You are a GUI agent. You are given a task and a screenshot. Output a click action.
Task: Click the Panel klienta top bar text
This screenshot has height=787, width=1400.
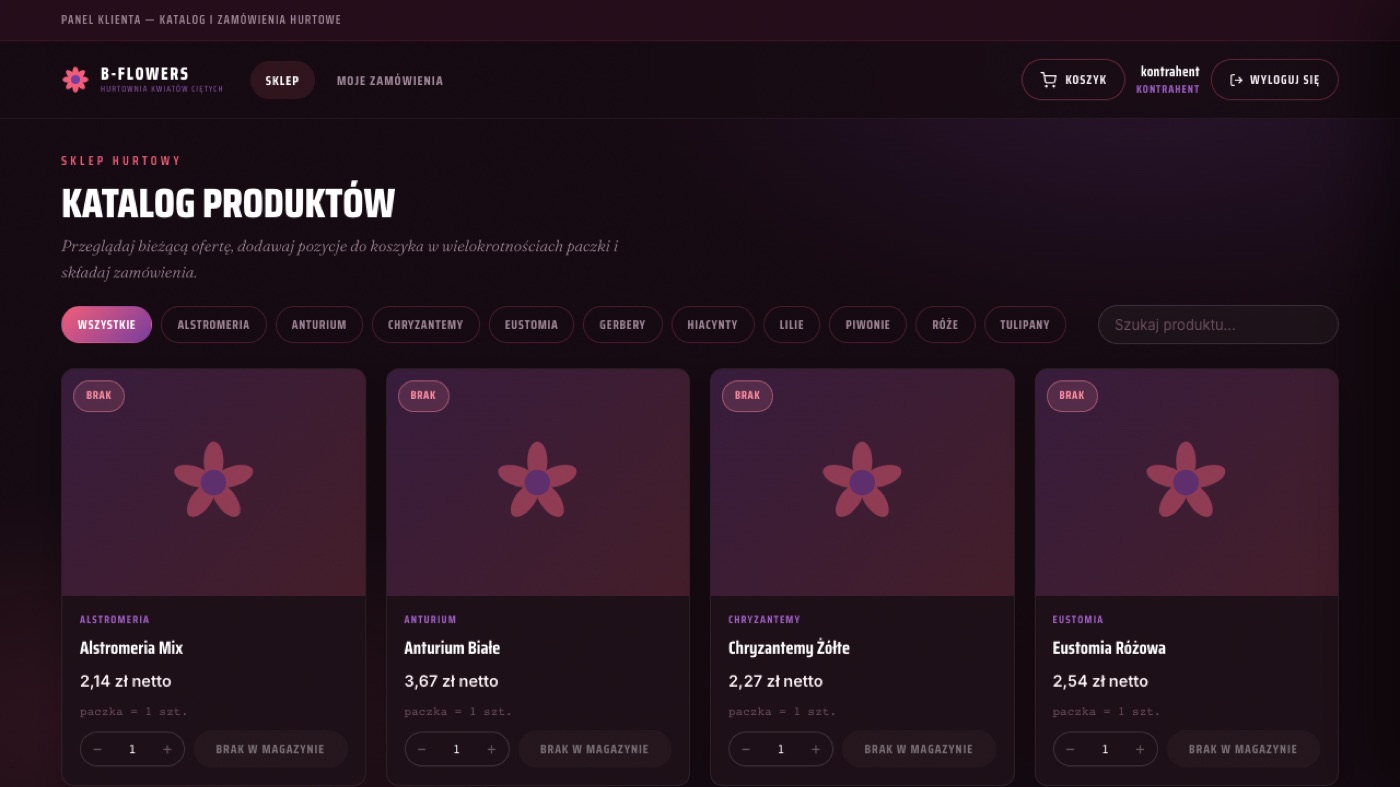click(x=201, y=20)
